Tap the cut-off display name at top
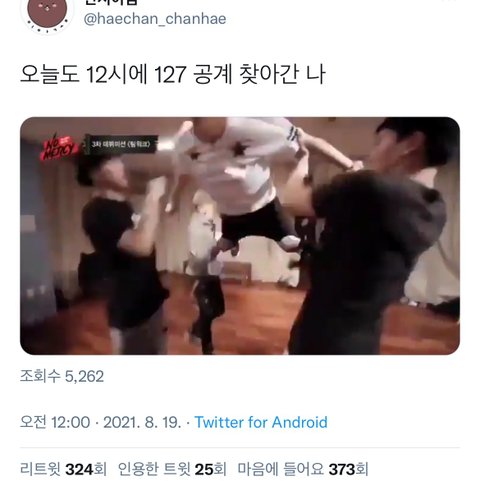The width and height of the screenshot is (480, 481). (x=111, y=3)
